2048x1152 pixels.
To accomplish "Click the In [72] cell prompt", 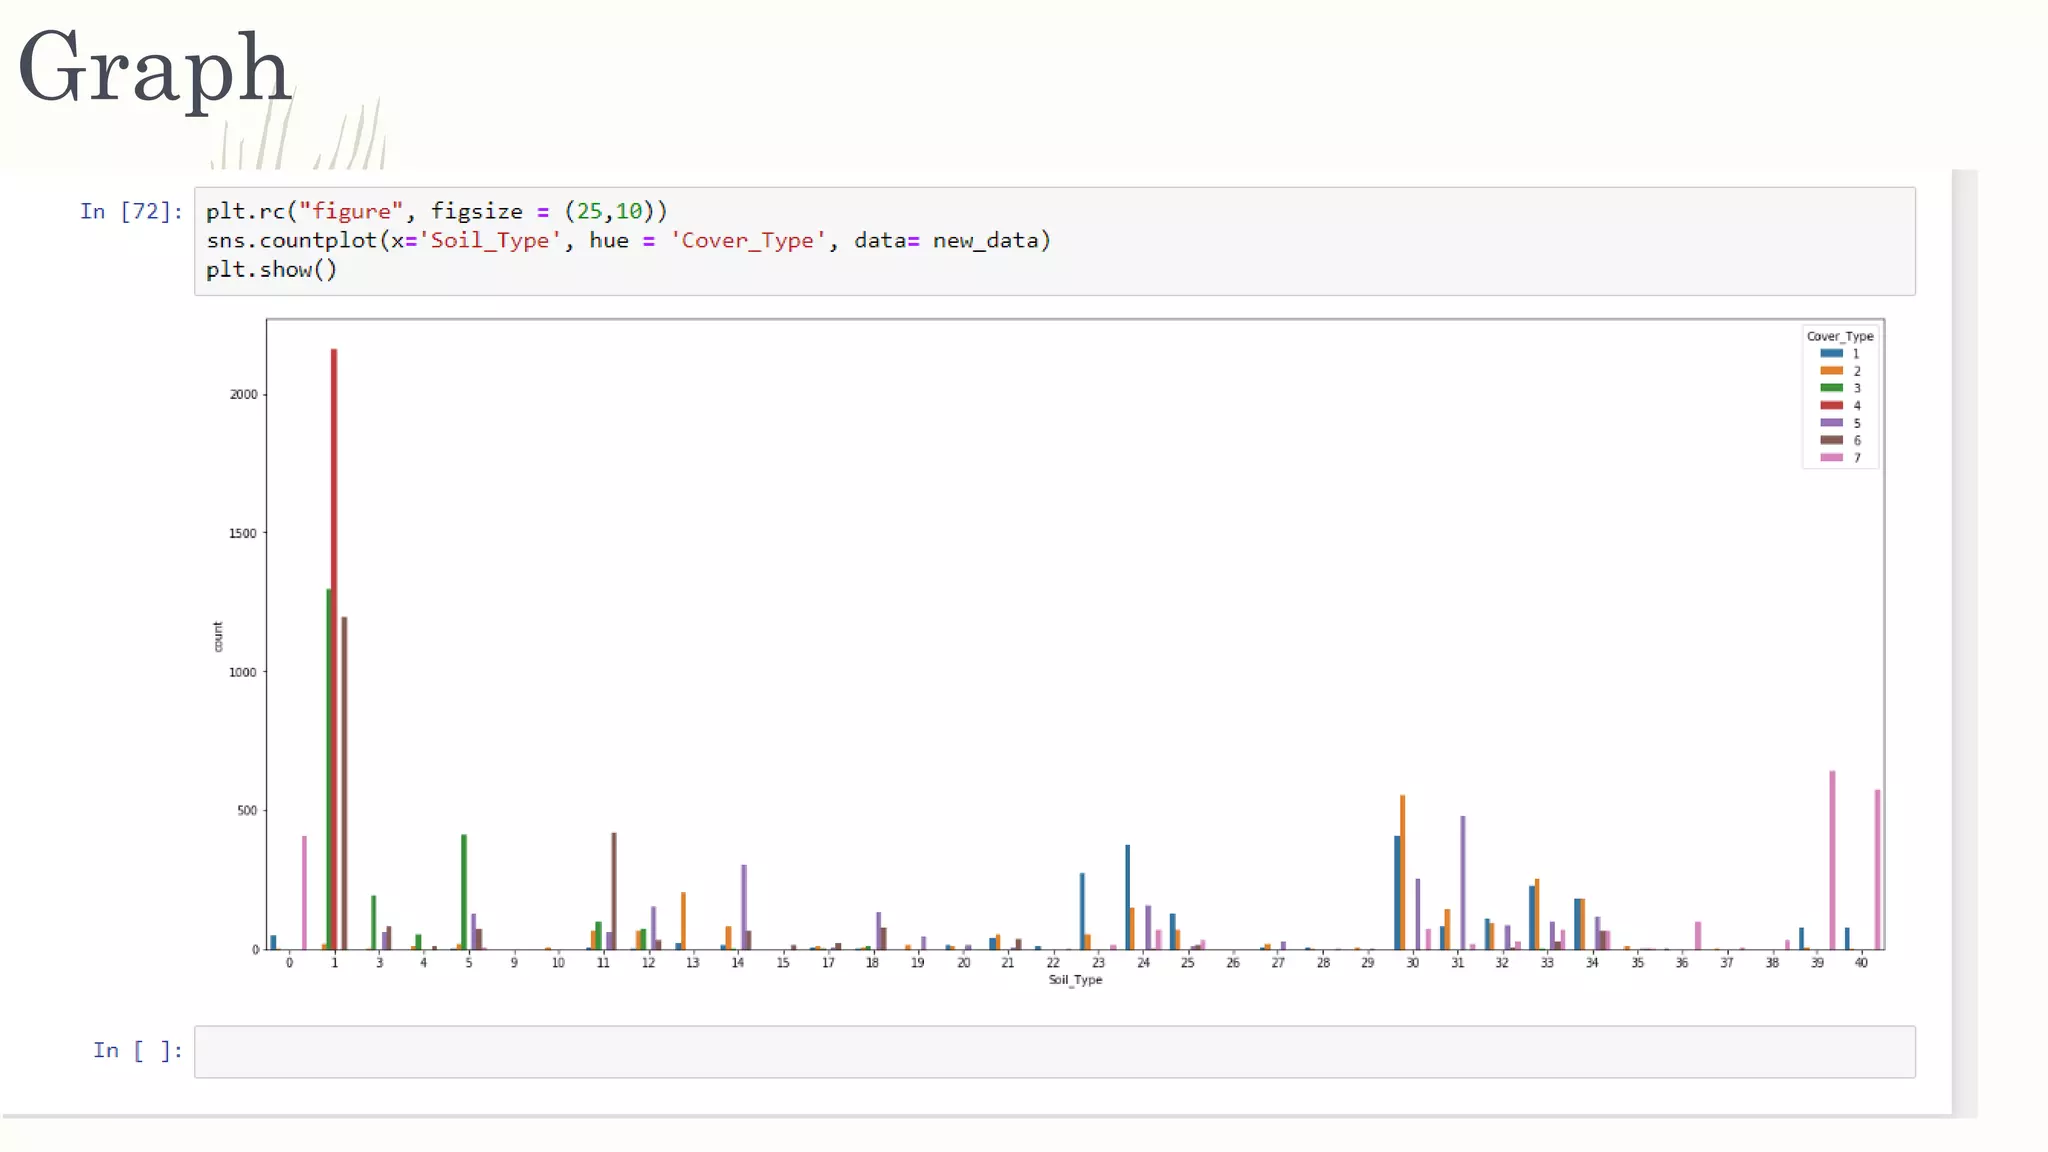I will pos(131,211).
